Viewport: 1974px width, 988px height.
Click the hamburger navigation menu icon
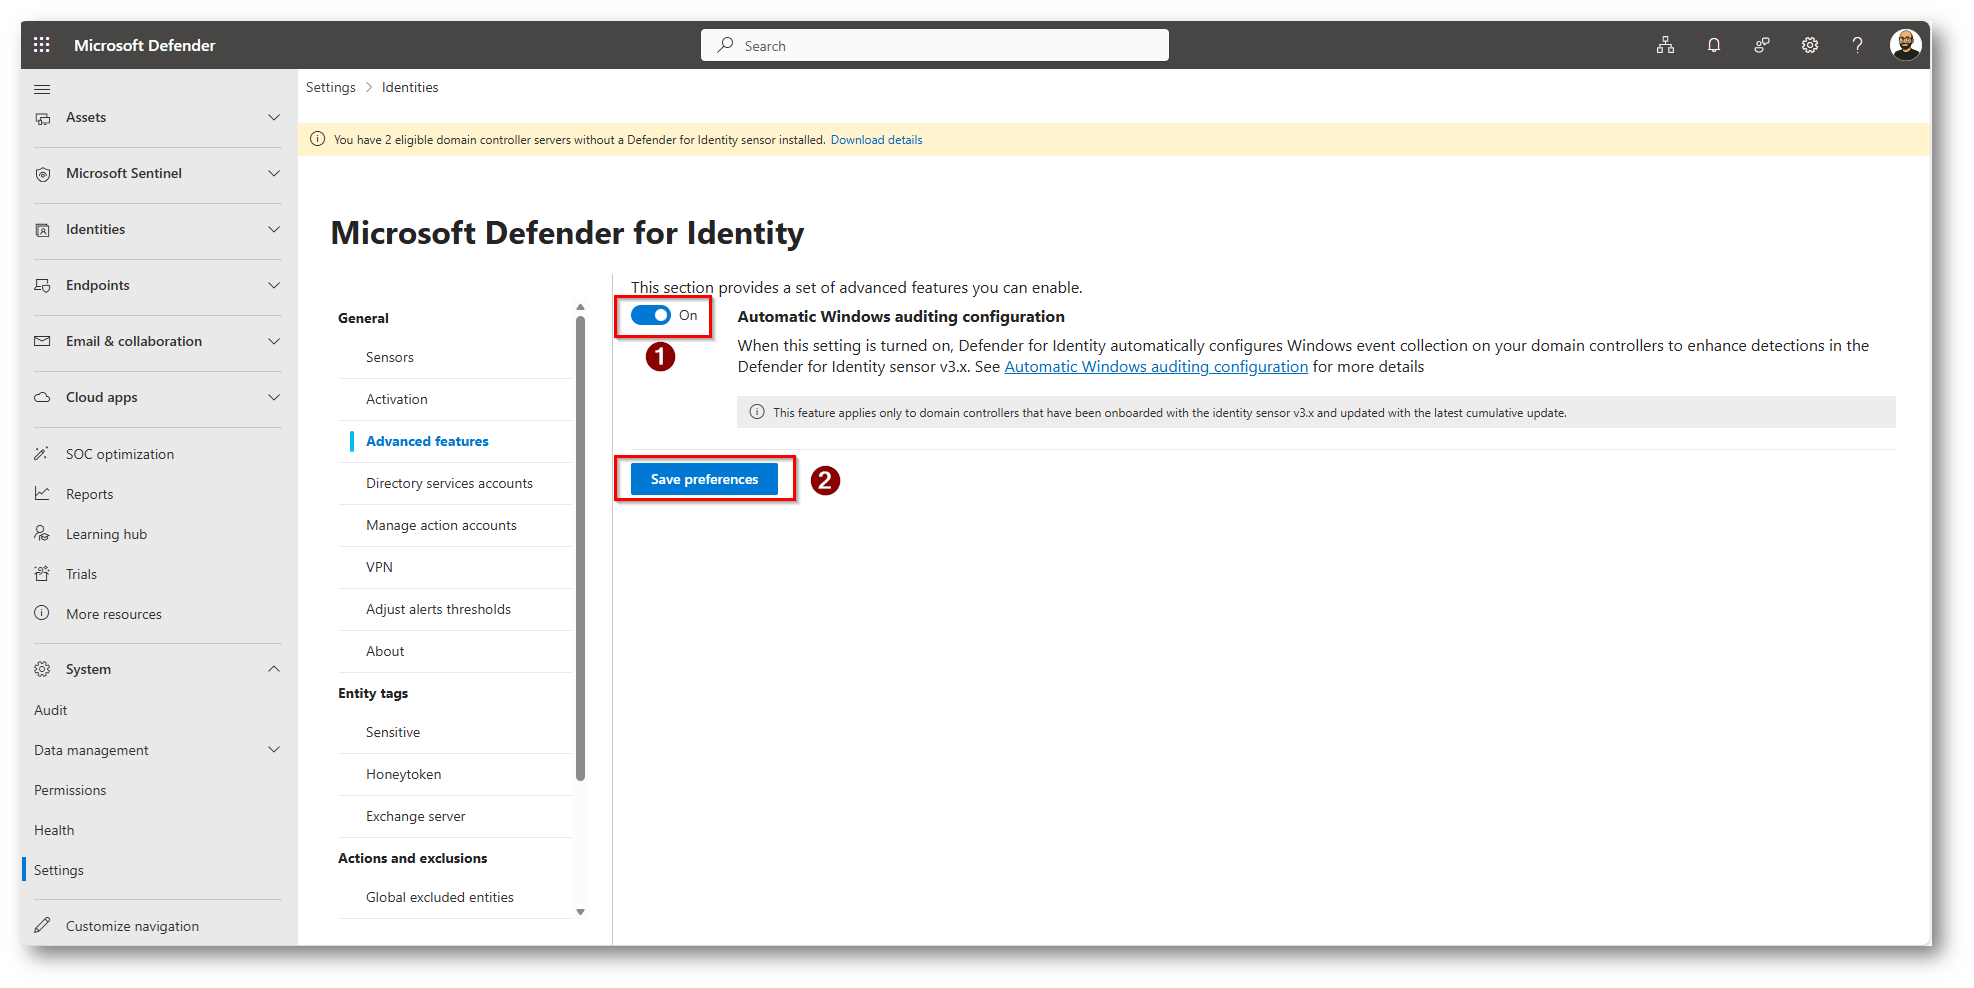tap(42, 89)
